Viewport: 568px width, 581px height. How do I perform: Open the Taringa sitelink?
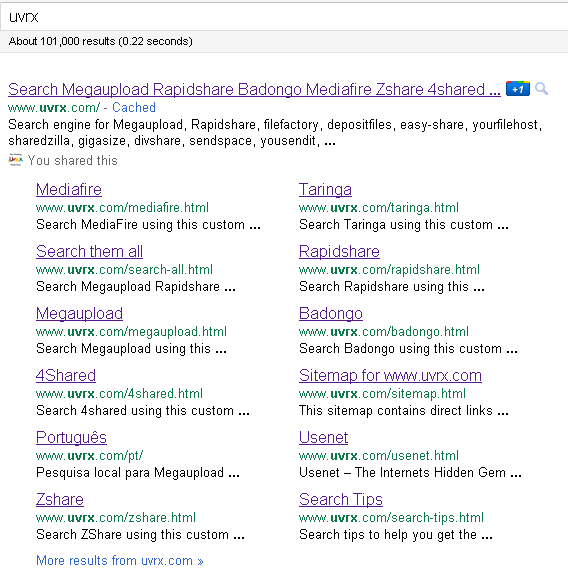point(325,189)
